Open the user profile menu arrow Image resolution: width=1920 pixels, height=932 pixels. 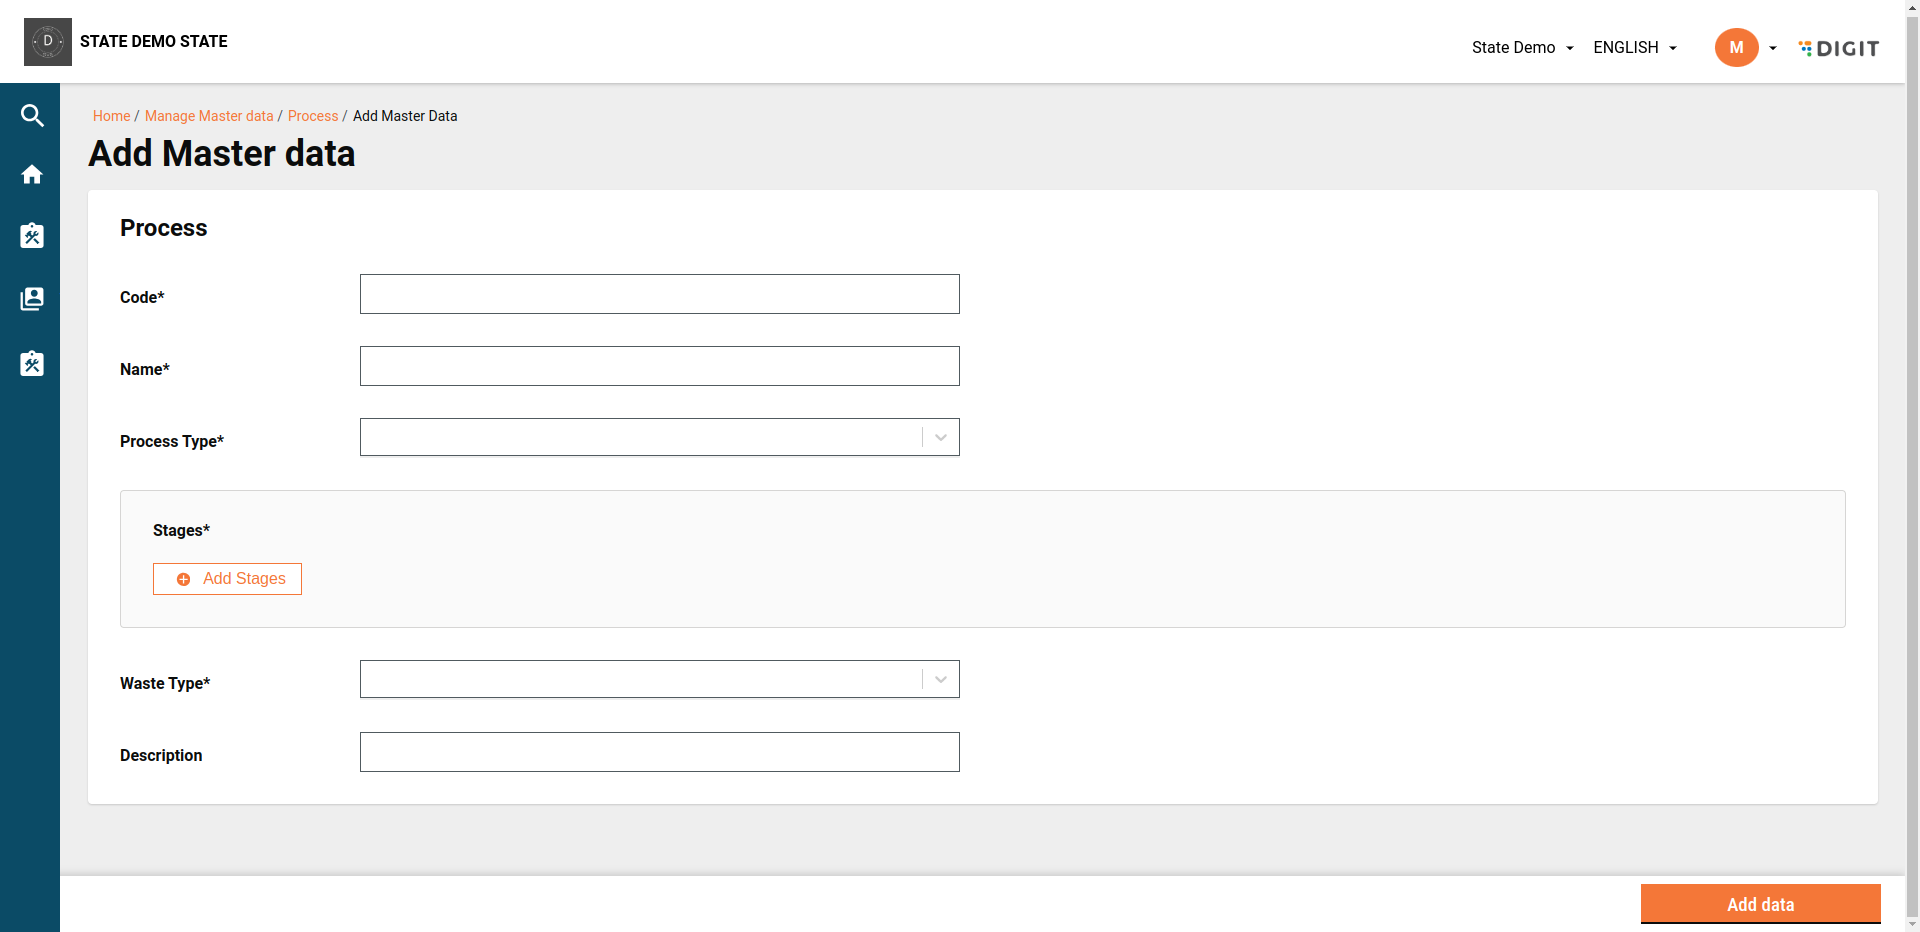(1773, 48)
